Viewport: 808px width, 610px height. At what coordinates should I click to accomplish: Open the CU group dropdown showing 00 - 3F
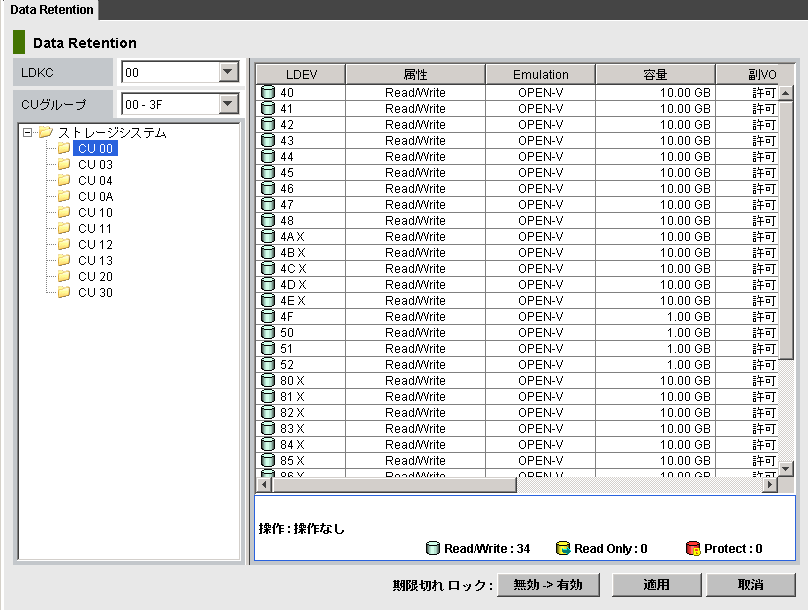pos(228,104)
